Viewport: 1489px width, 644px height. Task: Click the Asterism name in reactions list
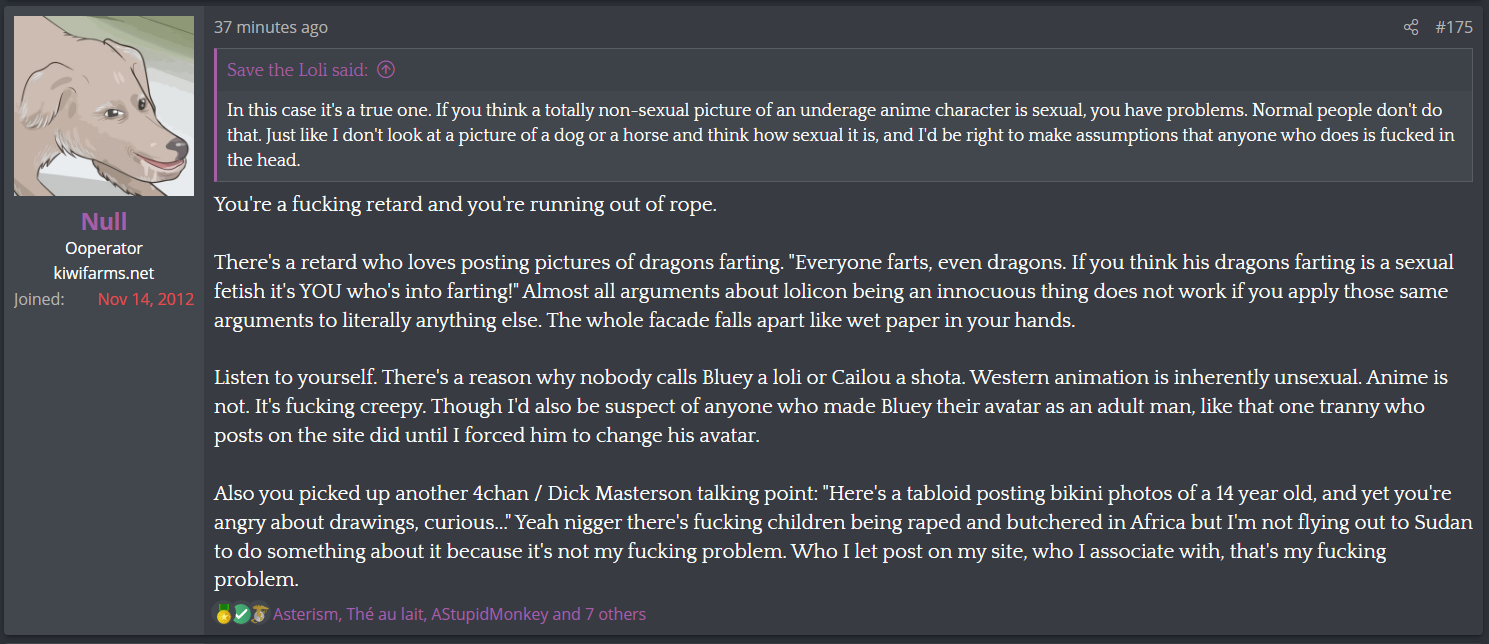[305, 614]
